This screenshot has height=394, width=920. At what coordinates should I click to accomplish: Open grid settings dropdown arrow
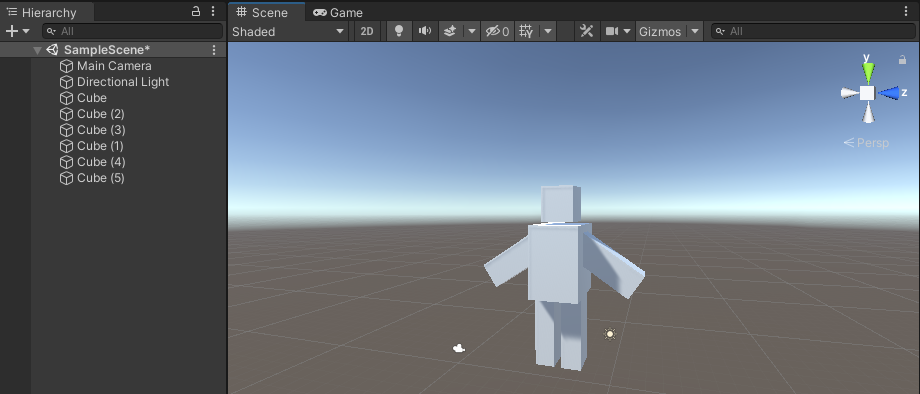pyautogui.click(x=547, y=31)
